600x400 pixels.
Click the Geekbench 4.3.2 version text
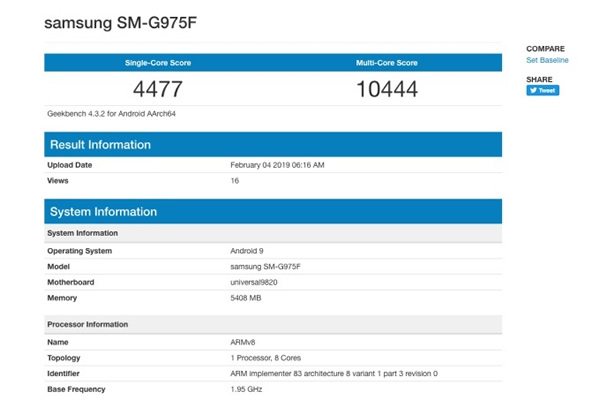pyautogui.click(x=106, y=113)
